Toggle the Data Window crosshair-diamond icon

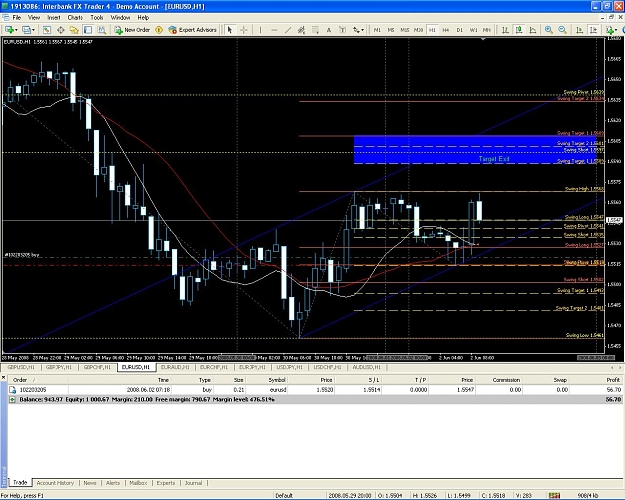[61, 30]
